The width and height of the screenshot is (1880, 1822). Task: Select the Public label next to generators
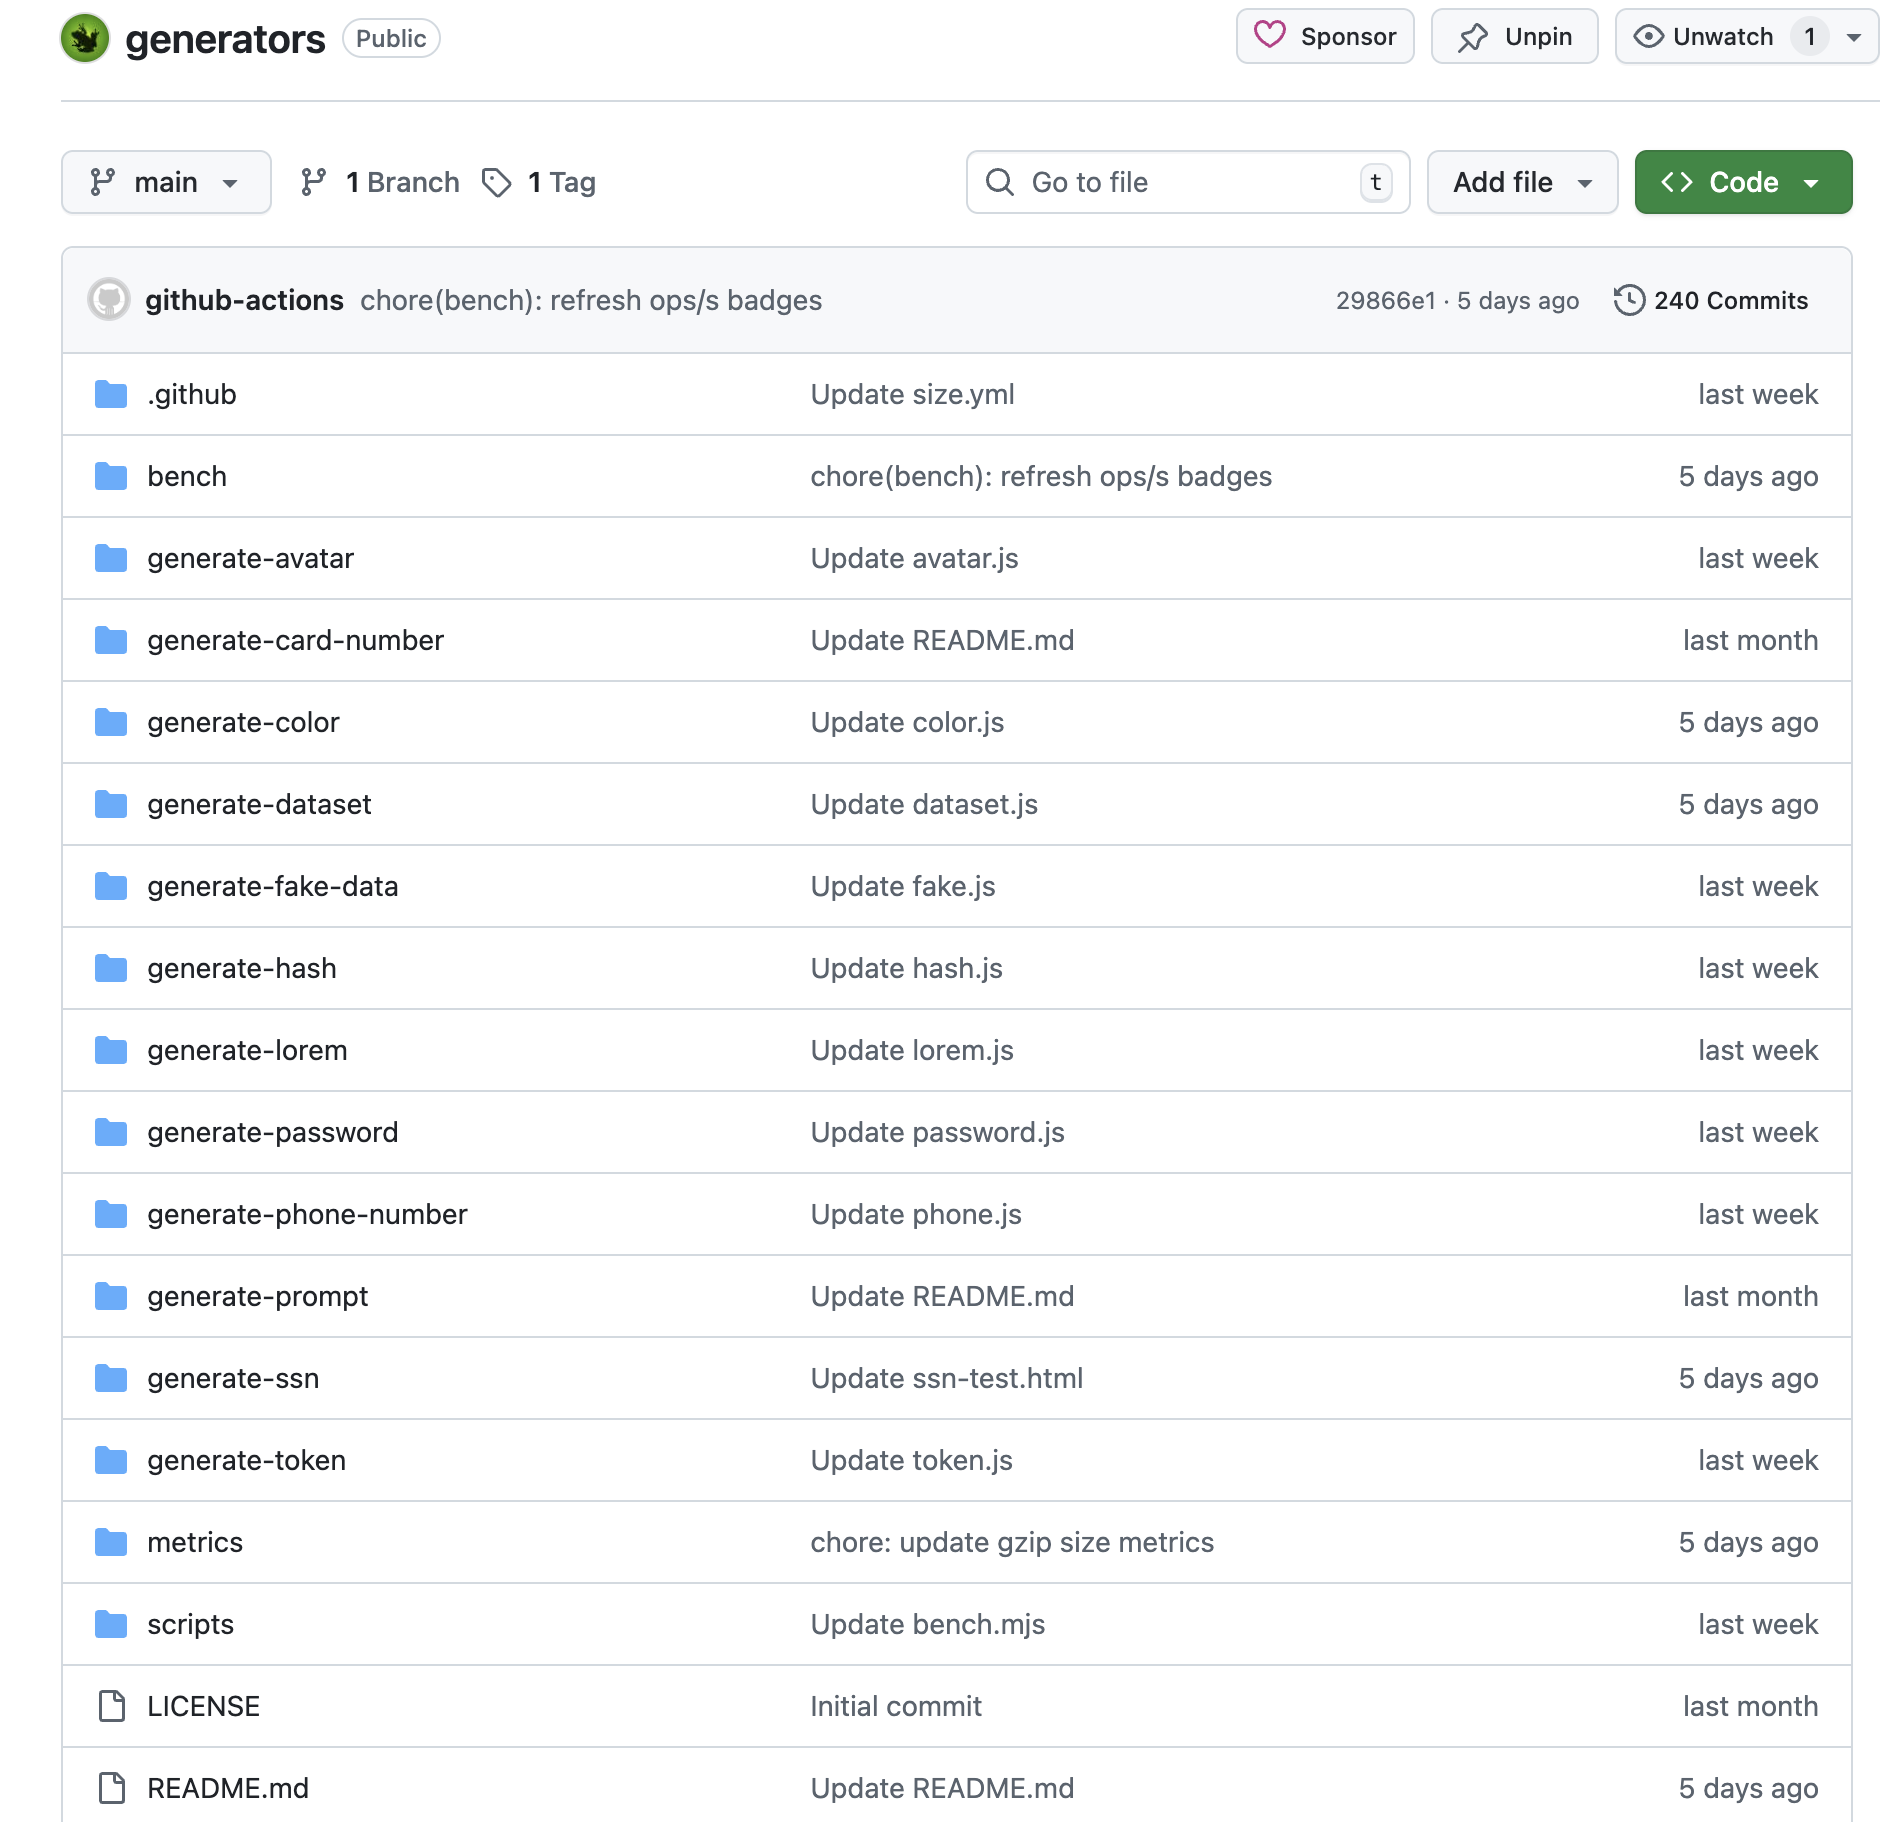(390, 38)
